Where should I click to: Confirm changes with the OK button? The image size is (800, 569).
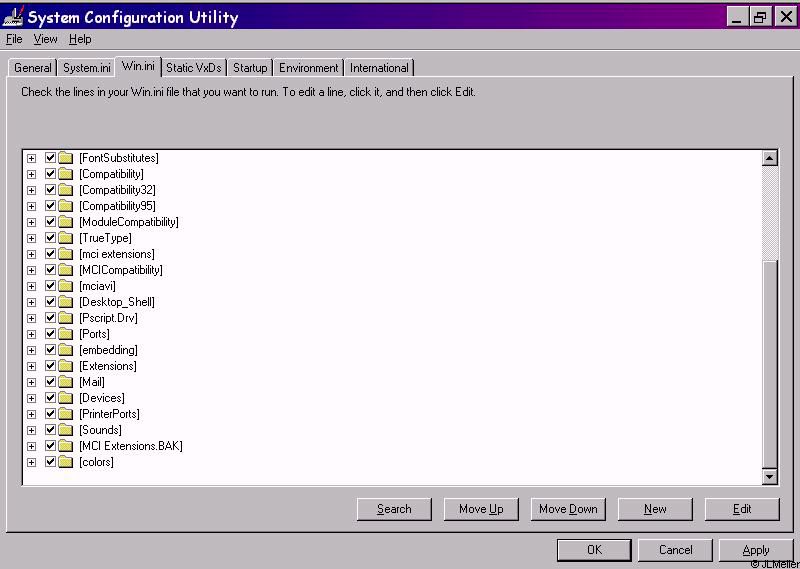(594, 550)
